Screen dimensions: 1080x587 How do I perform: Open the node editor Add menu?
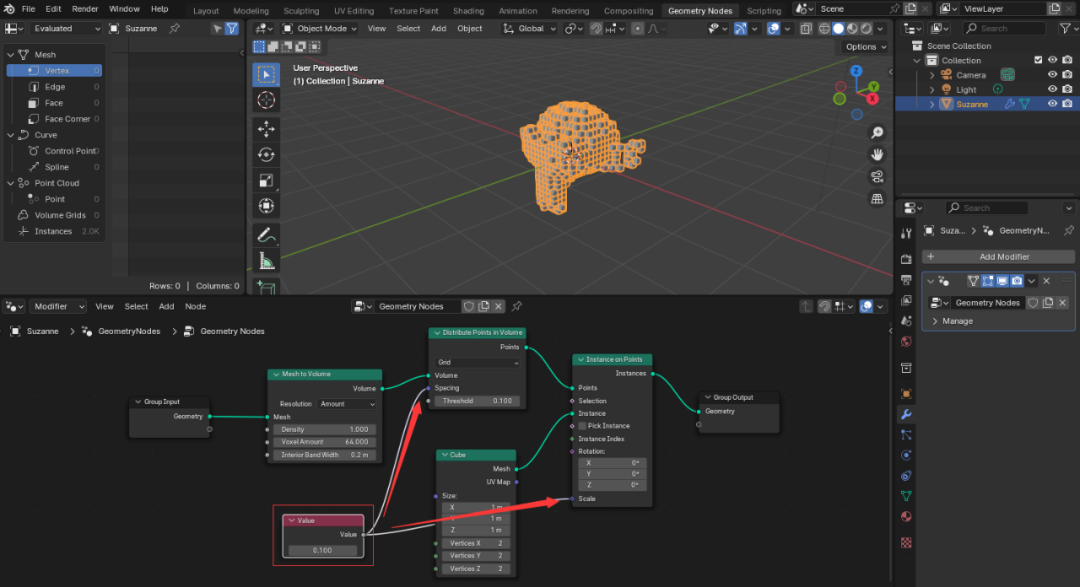[x=166, y=307]
